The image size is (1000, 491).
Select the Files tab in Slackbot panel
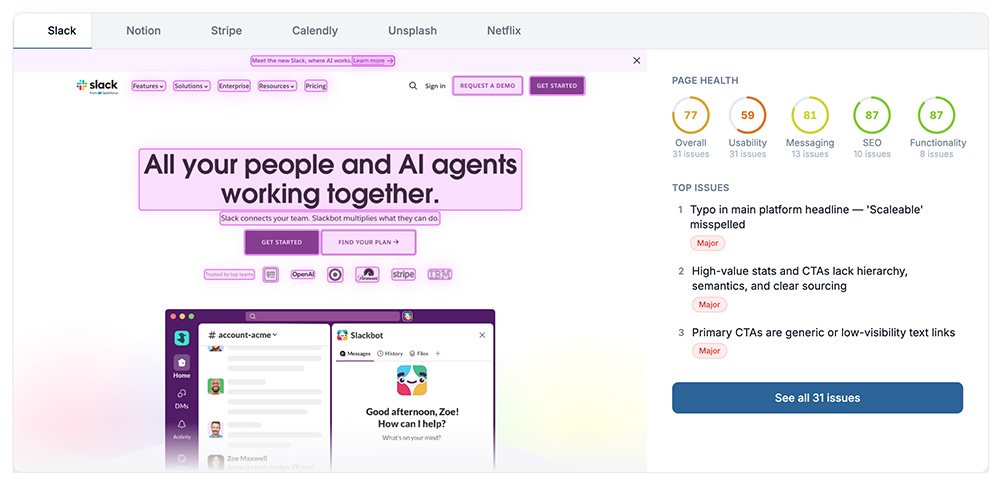pyautogui.click(x=419, y=353)
